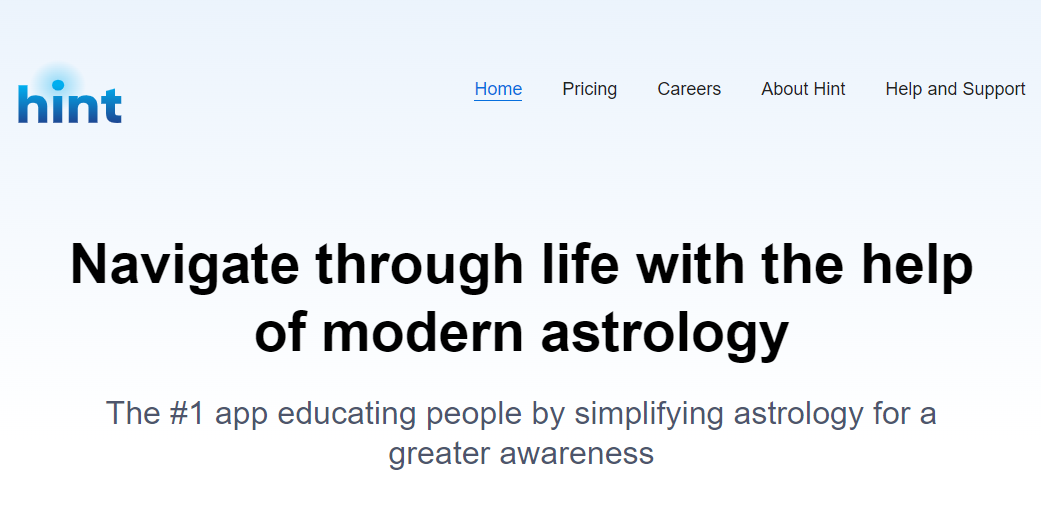Click the bold headline word "astrology"
This screenshot has width=1041, height=521.
pos(665,333)
